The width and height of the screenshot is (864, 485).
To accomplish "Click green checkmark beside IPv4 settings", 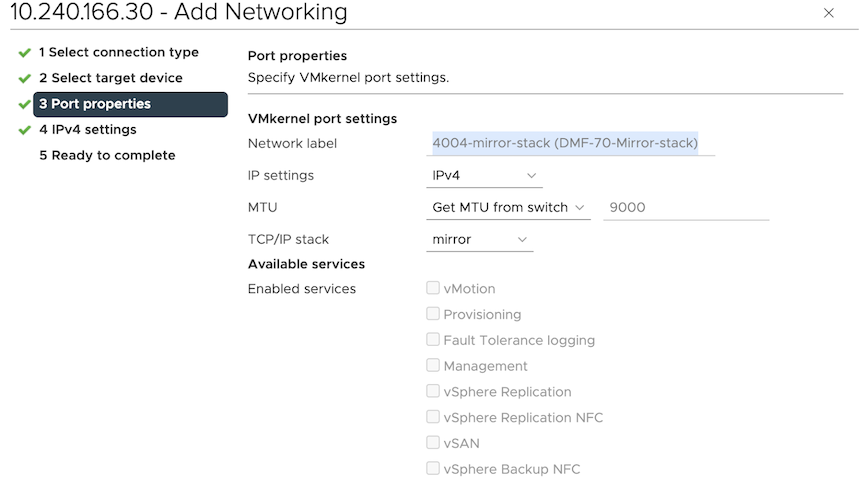I will click(x=24, y=130).
